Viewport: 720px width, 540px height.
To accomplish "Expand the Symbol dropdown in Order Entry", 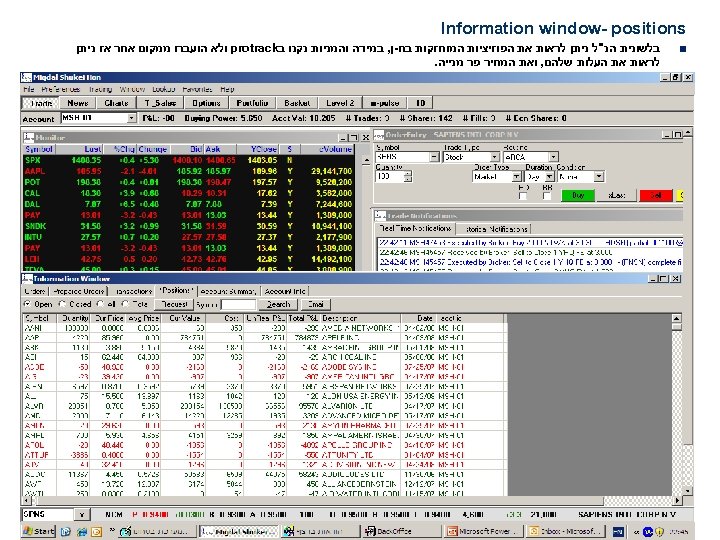I will tap(434, 157).
